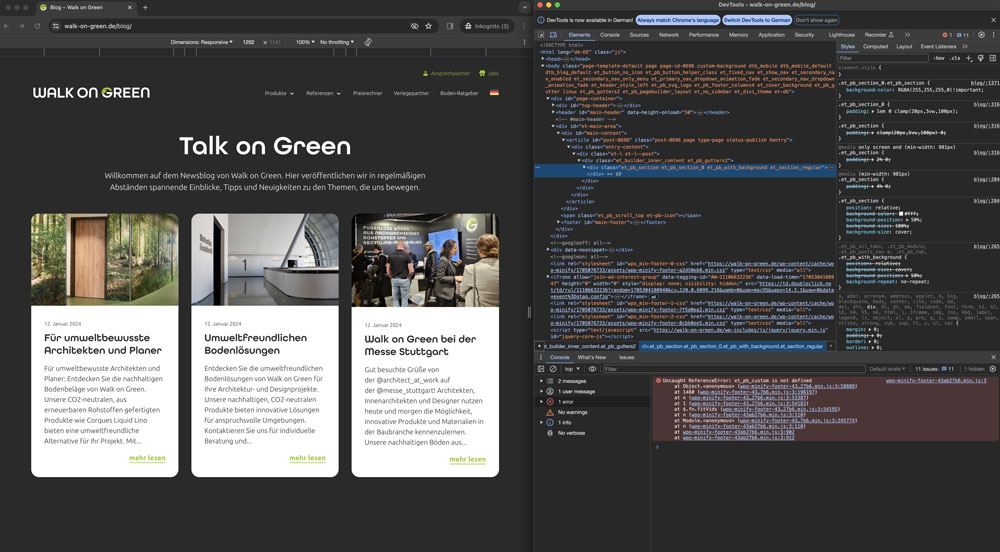Click mehr lesen under Umweltfreundlichen Bodenlösungen
The height and width of the screenshot is (552, 1000).
(x=307, y=458)
